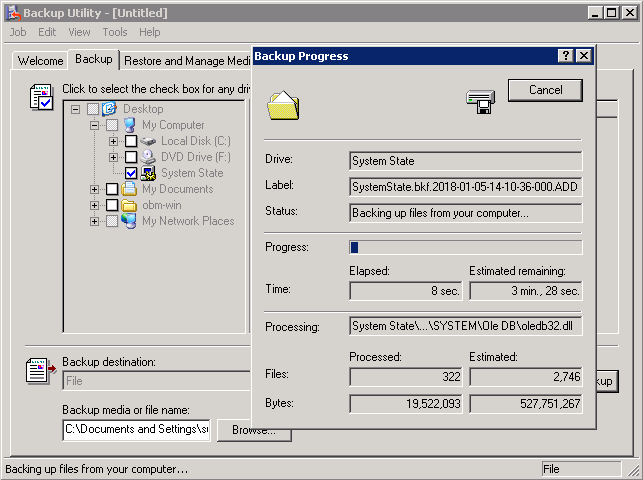Open the Tools menu
This screenshot has width=643, height=480.
[x=114, y=32]
